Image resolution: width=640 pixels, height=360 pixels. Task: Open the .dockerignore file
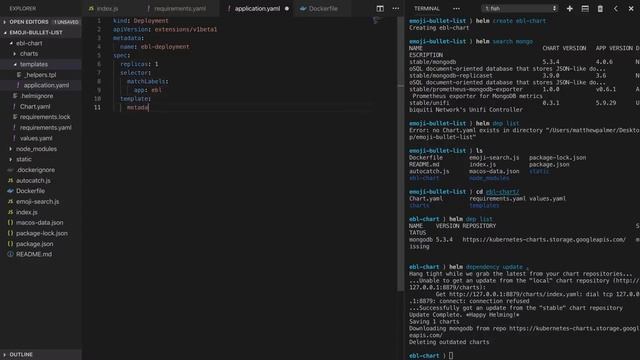click(x=35, y=170)
